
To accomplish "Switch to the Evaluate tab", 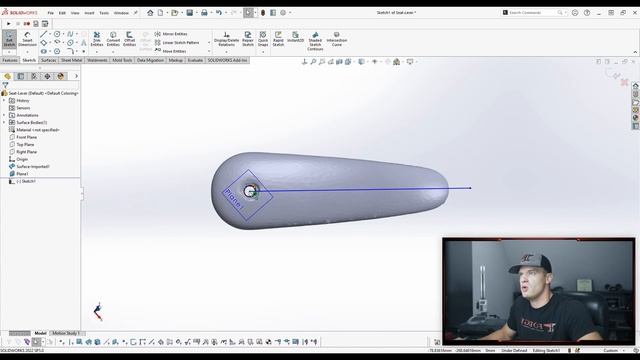I will [195, 60].
